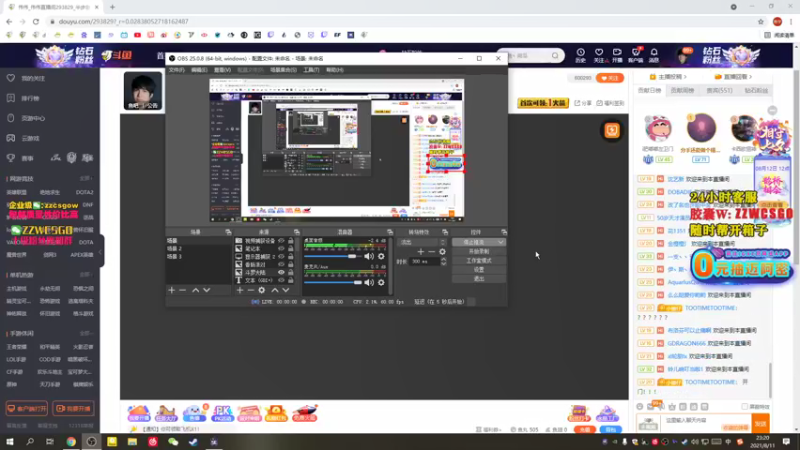Add a new source with plus icon
Image resolution: width=800 pixels, height=450 pixels.
click(x=240, y=290)
